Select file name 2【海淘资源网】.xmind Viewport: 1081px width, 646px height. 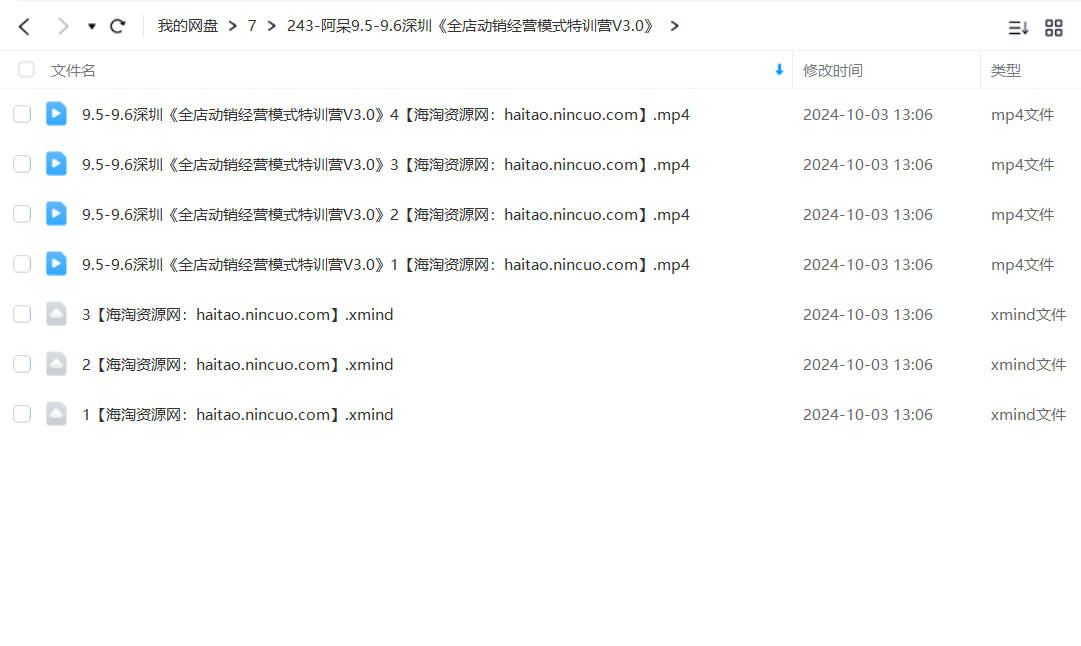pos(237,365)
